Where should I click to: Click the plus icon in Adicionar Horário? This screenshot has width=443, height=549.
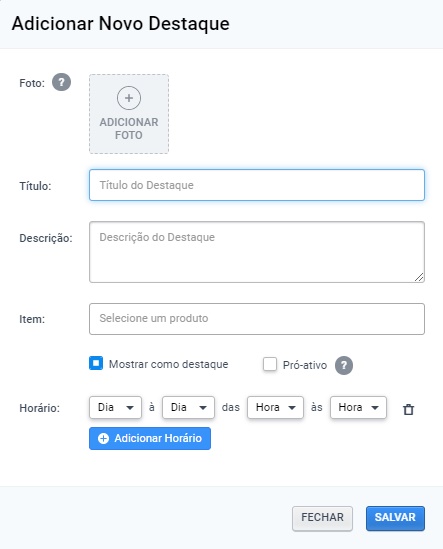click(x=103, y=438)
